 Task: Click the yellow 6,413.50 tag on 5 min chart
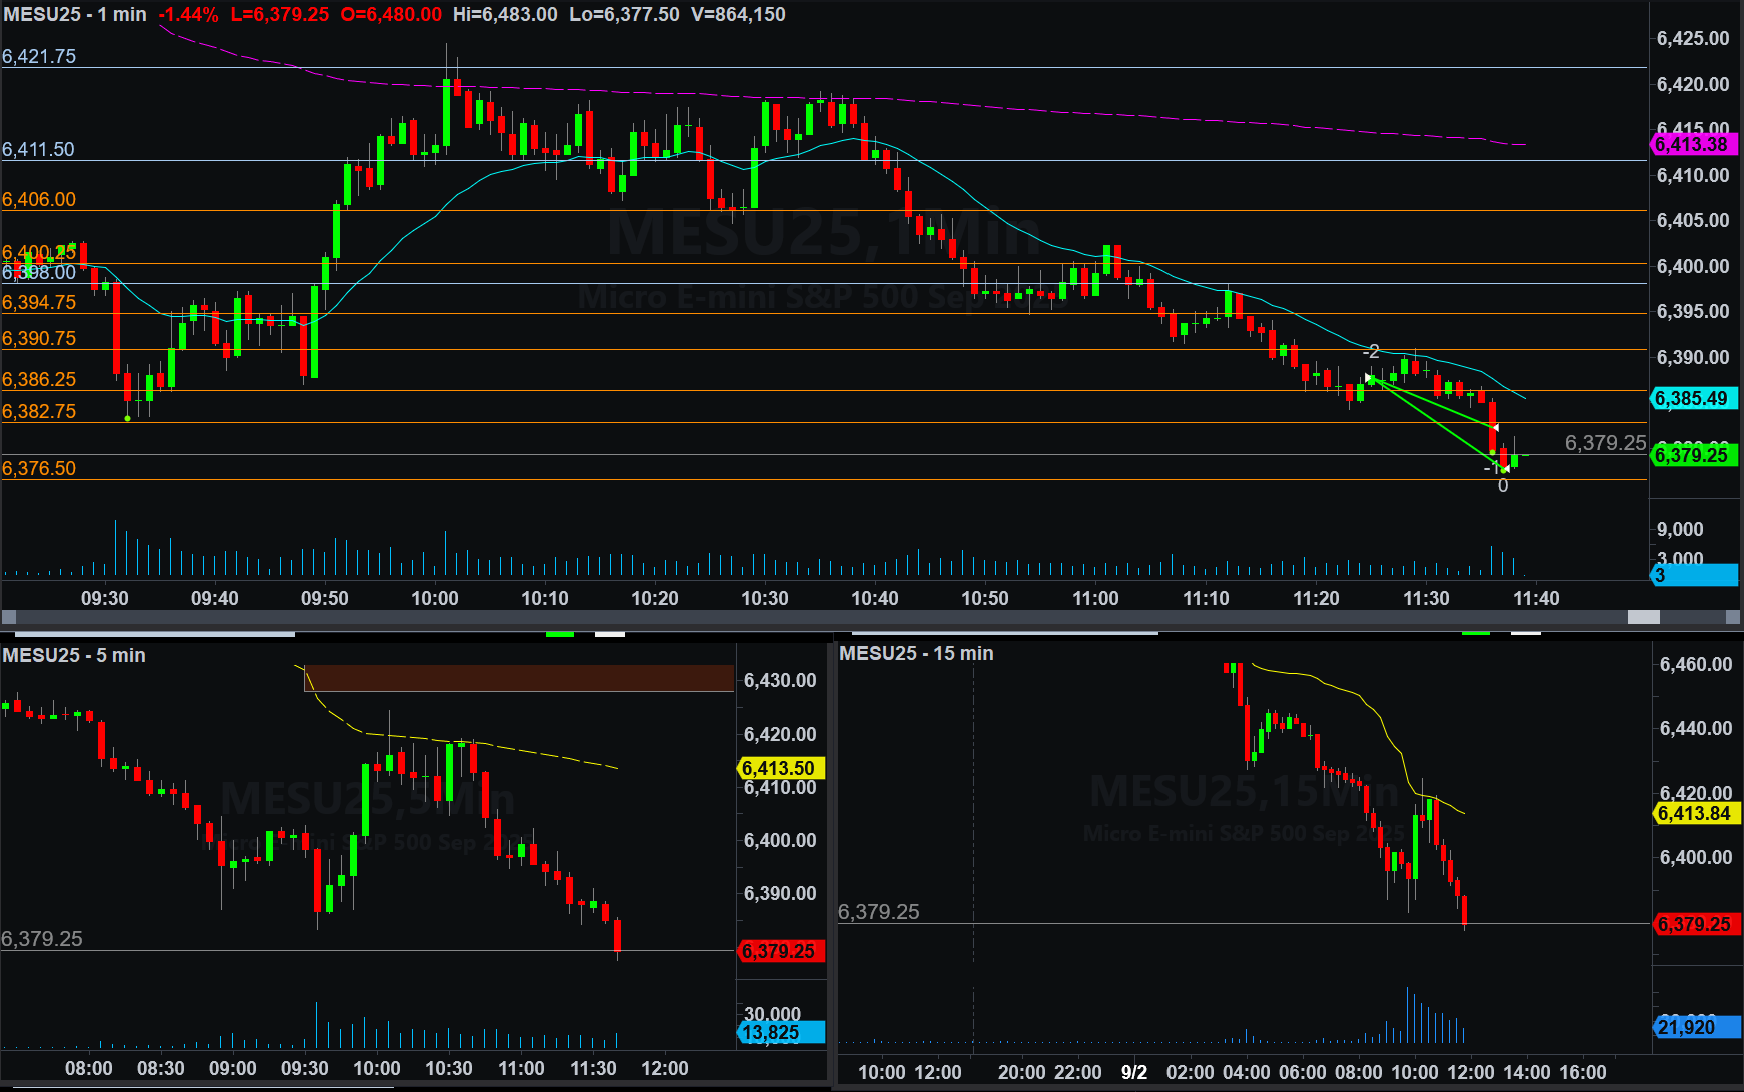tap(779, 768)
